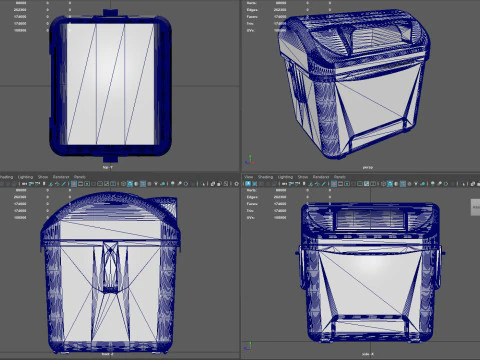This screenshot has height=360, width=480.
Task: Open Lighting menu in front view panel
Action: coord(25,177)
